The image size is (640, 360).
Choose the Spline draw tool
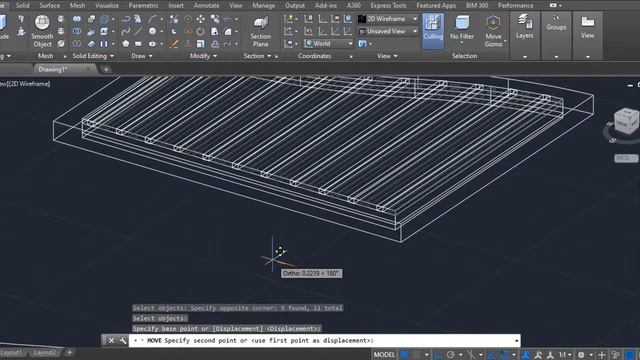coord(126,31)
